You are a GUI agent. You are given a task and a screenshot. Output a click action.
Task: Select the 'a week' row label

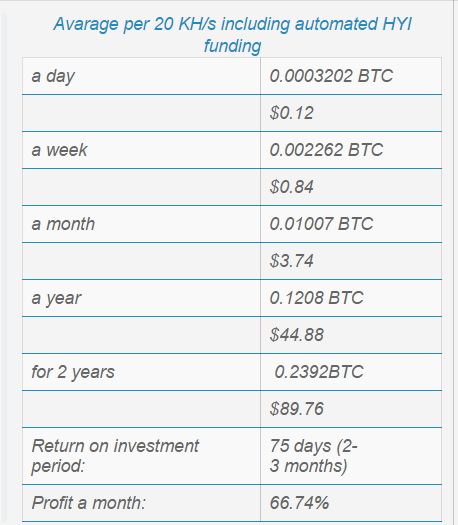(x=59, y=150)
